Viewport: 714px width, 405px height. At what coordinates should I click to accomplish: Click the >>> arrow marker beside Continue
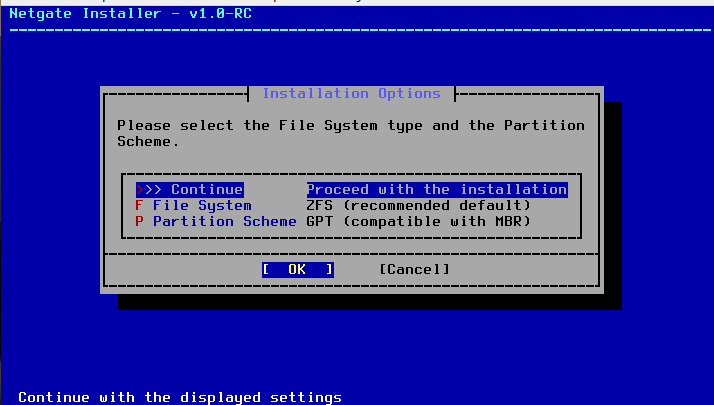[149, 189]
